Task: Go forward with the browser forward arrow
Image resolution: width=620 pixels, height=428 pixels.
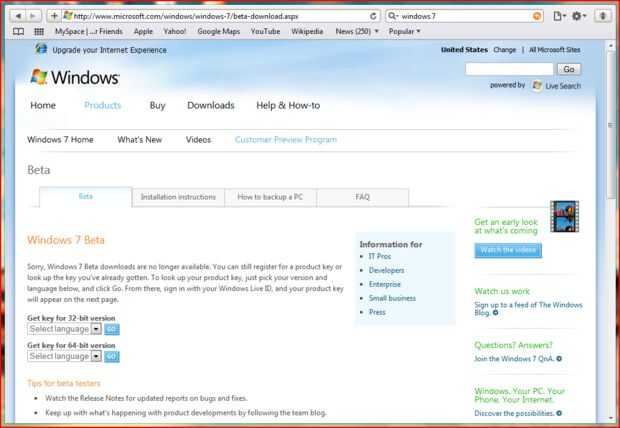Action: pyautogui.click(x=33, y=16)
